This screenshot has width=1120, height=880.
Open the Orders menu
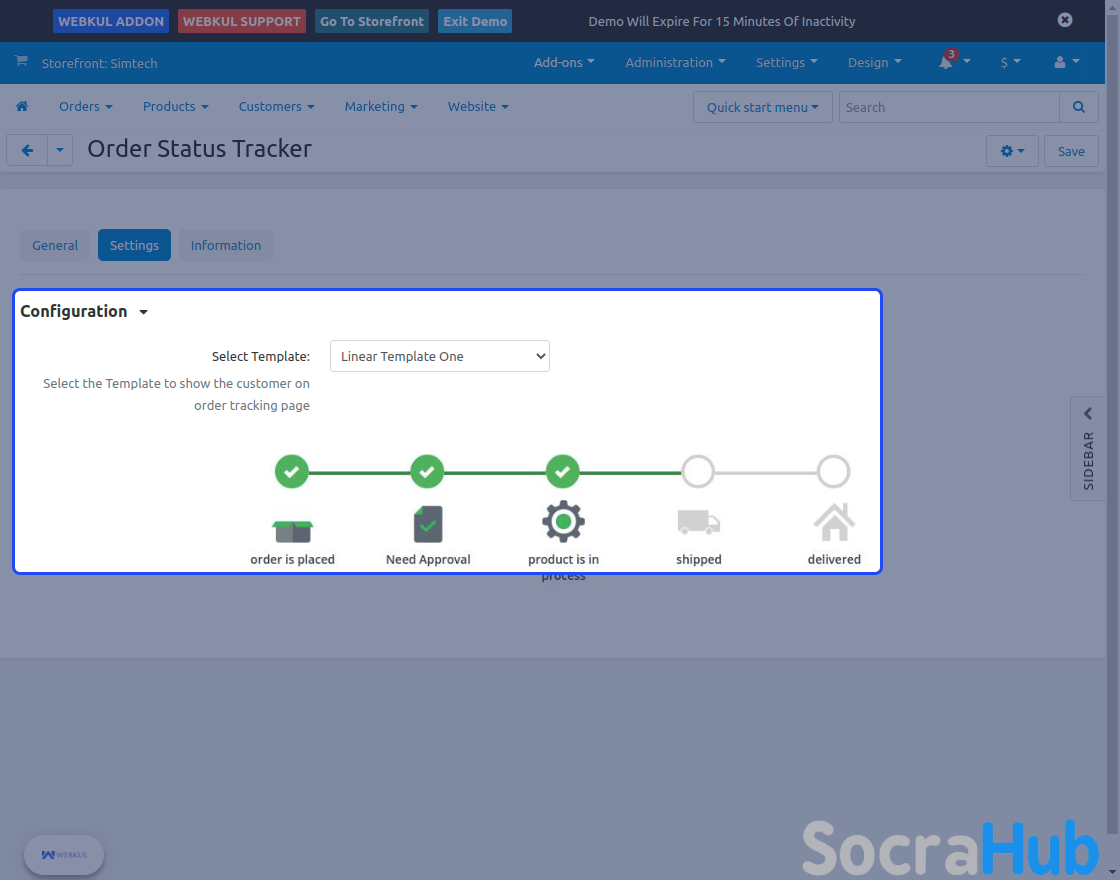[86, 106]
